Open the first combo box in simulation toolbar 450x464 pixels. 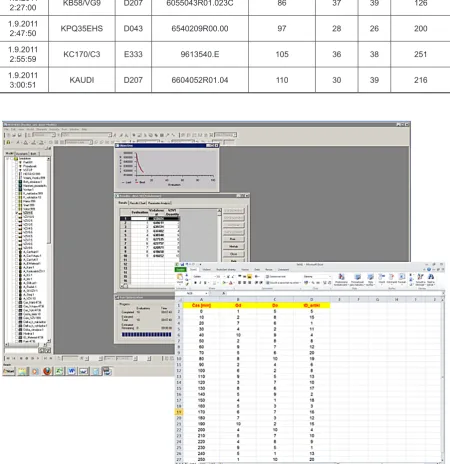tap(44, 135)
